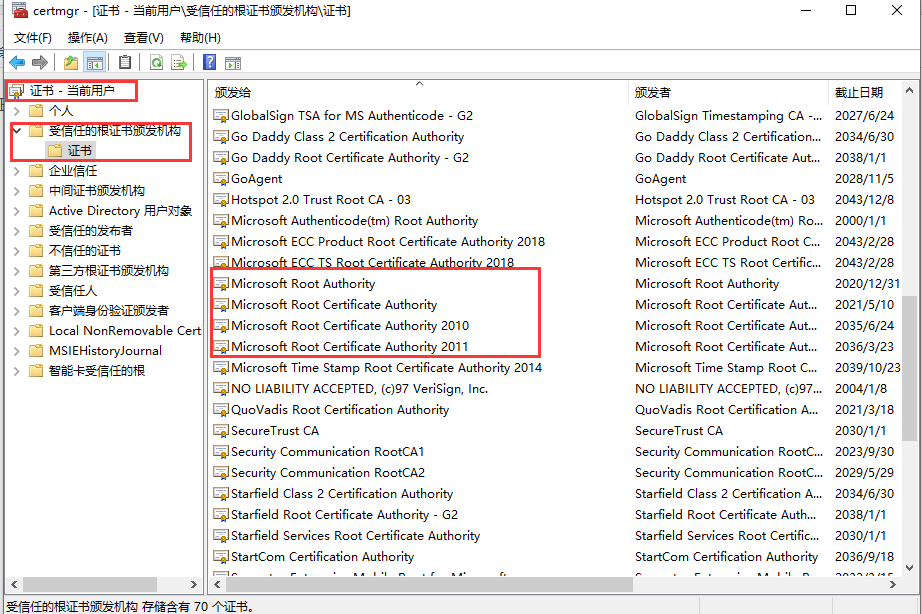Click folder icon next to 个人

[x=36, y=111]
